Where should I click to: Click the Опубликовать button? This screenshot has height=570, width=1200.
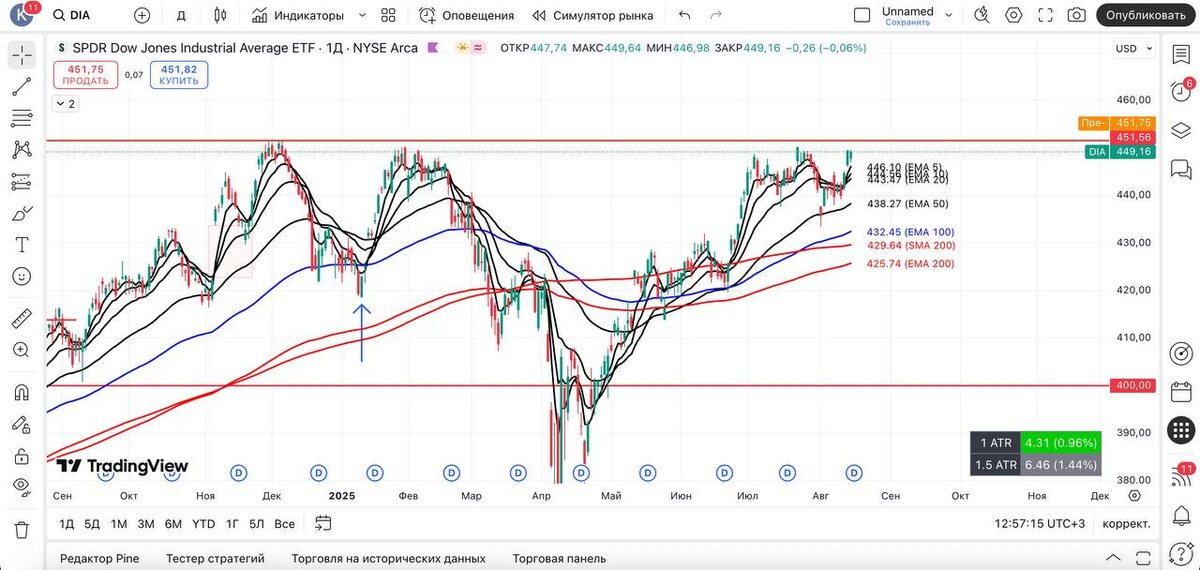click(x=1146, y=15)
